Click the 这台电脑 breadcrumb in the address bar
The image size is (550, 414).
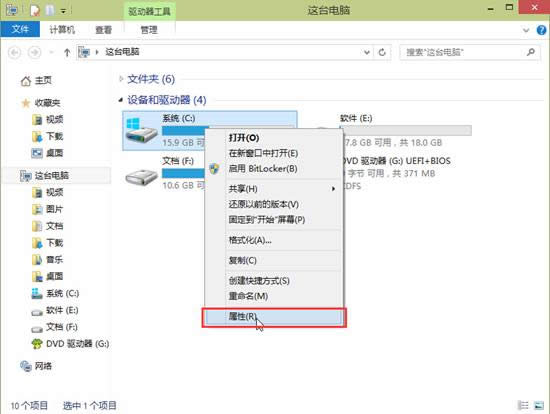[x=122, y=52]
